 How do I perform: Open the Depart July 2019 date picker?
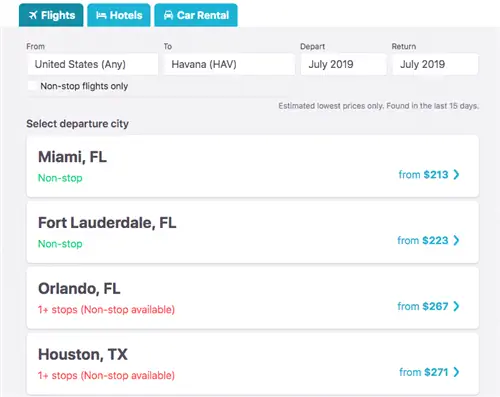point(344,64)
